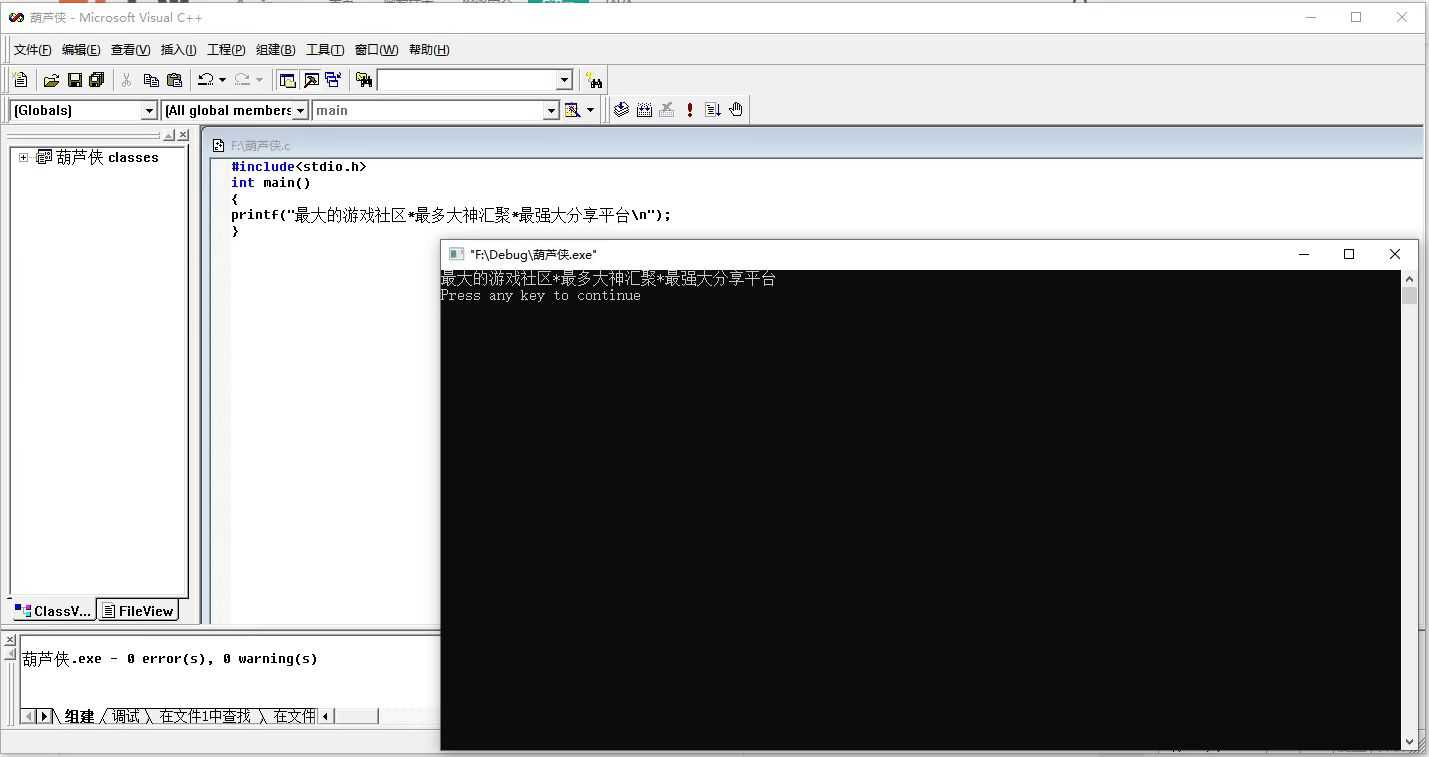Click the New Text File icon
The width and height of the screenshot is (1429, 757).
[20, 80]
